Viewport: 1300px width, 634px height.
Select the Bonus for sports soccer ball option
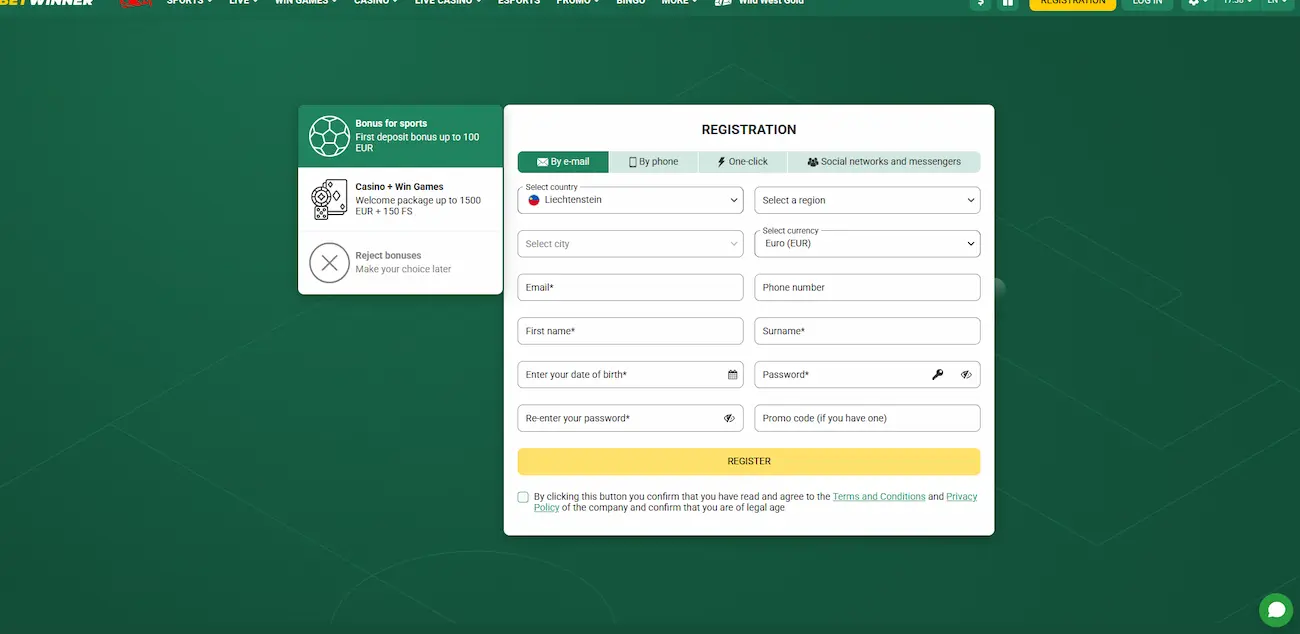point(400,136)
